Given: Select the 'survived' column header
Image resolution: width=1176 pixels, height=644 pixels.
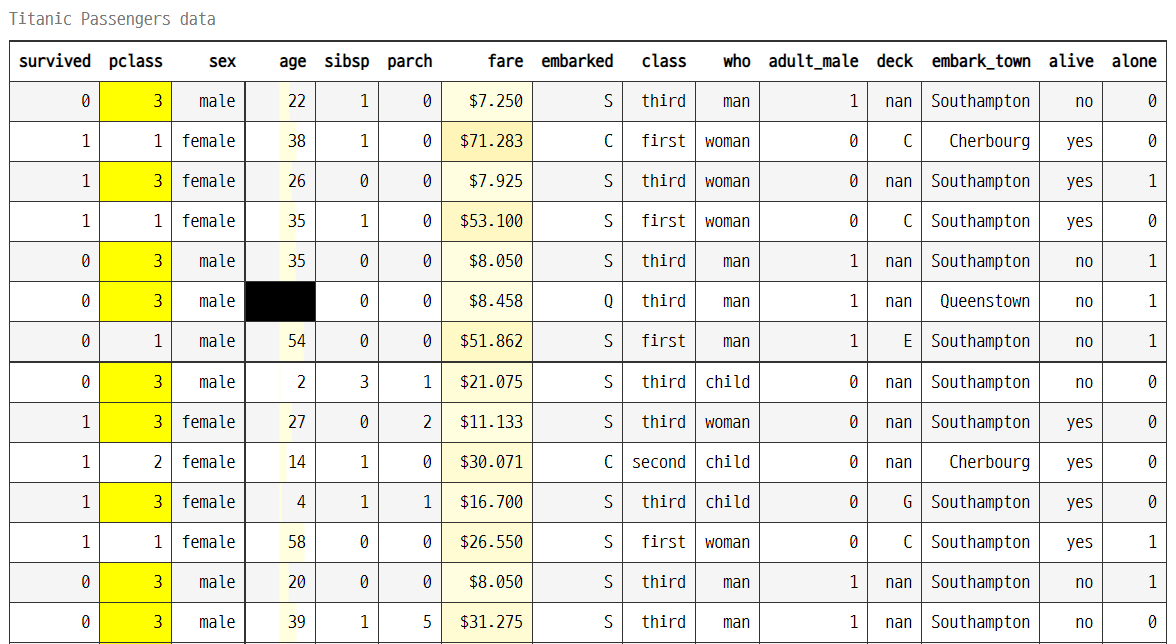Looking at the screenshot, I should tap(55, 61).
